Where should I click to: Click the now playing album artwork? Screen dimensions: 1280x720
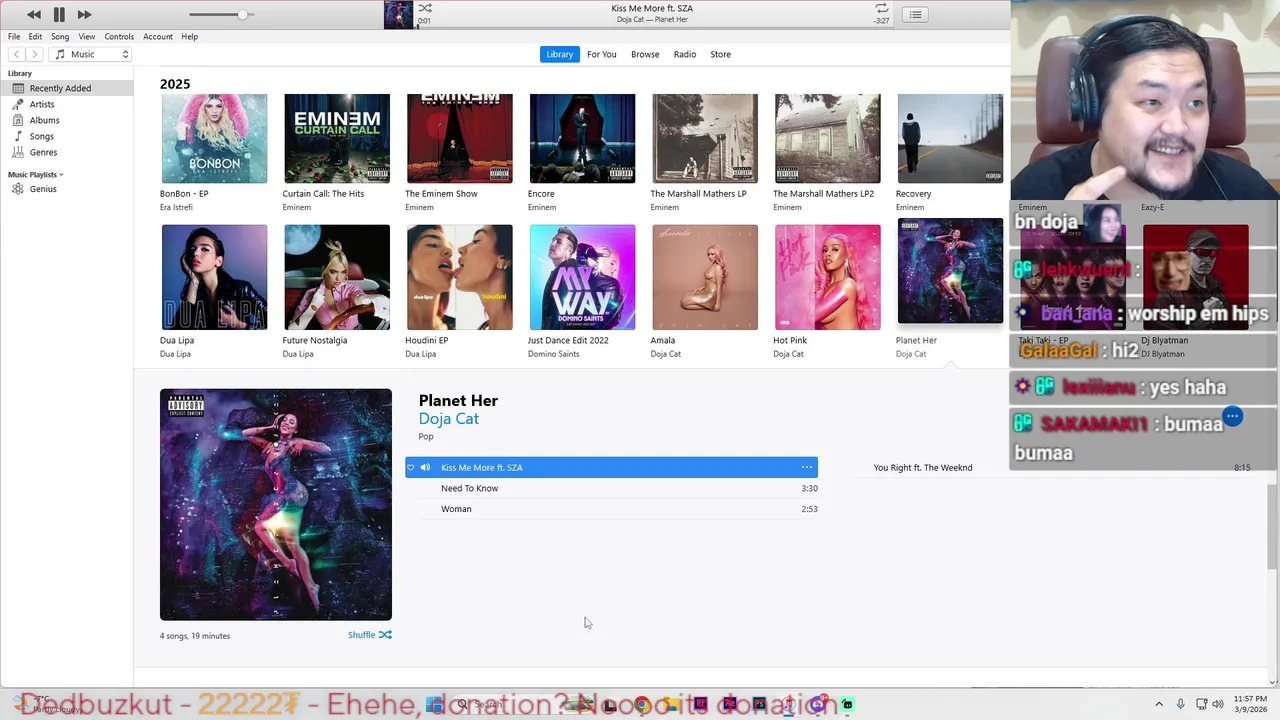(399, 15)
